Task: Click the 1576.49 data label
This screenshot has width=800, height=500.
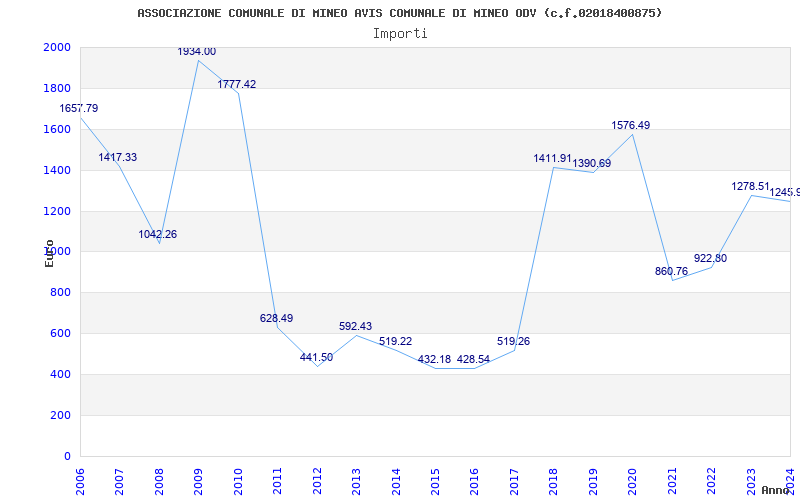Action: pyautogui.click(x=630, y=126)
